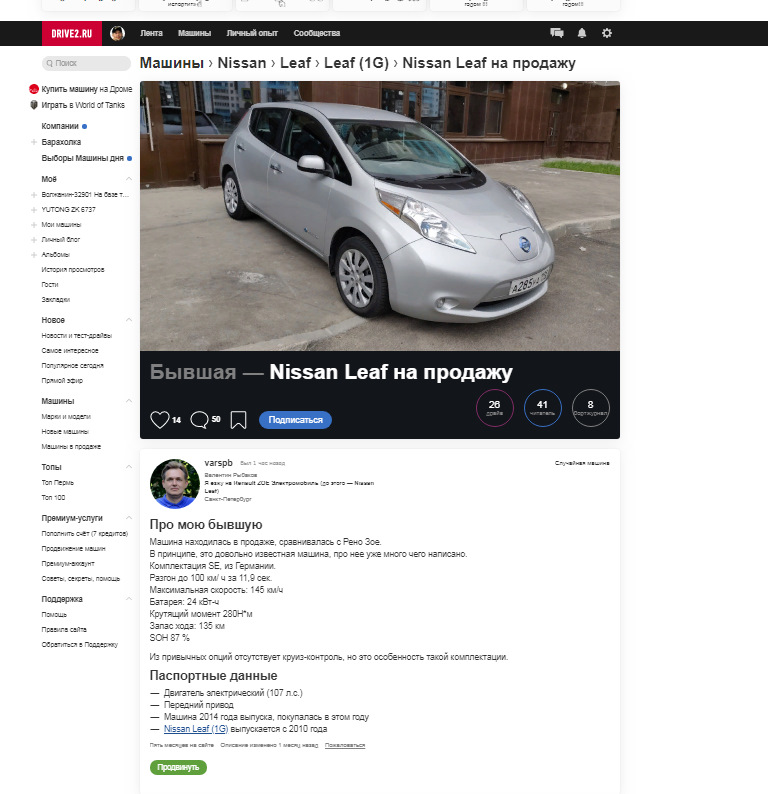This screenshot has height=794, width=768.
Task: Open Случайная машина link
Action: click(x=582, y=463)
